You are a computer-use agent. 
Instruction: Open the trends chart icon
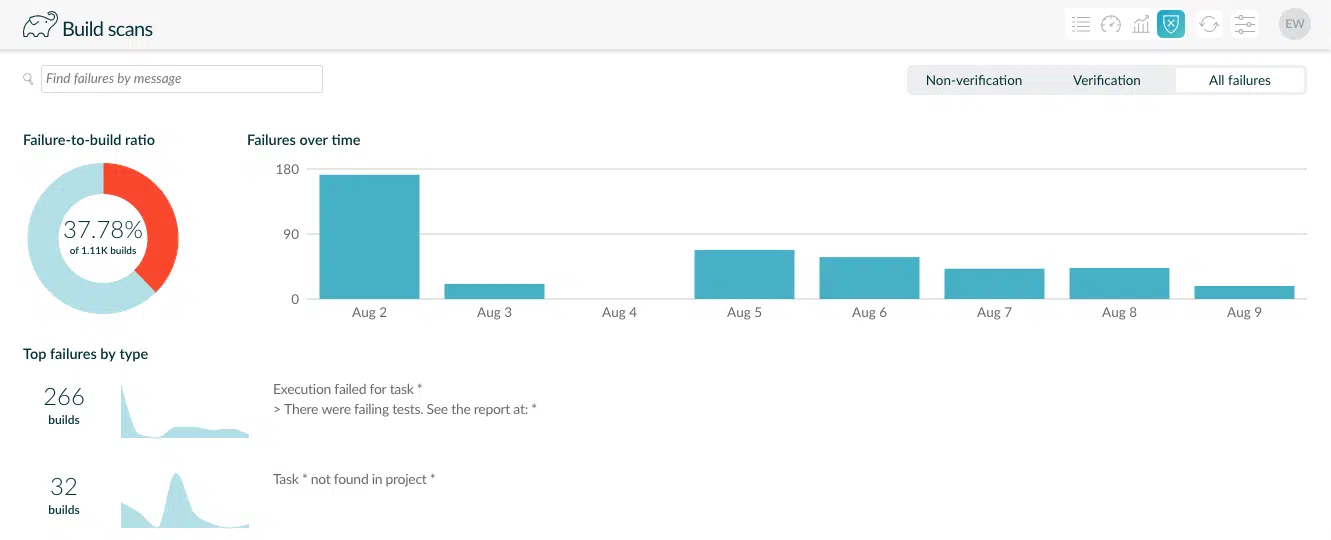1141,25
